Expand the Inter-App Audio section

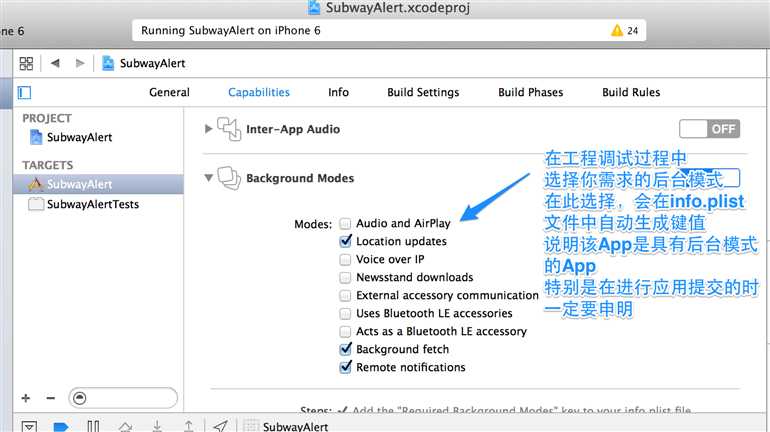click(x=208, y=129)
